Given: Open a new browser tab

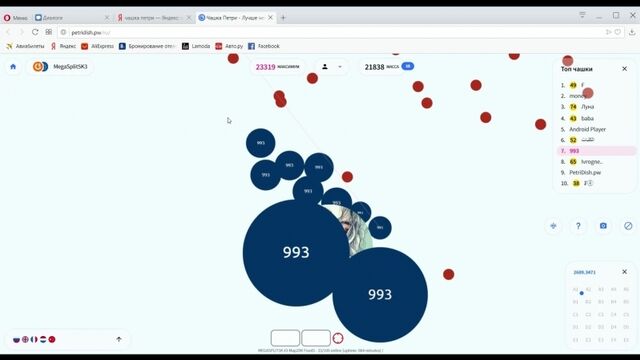Looking at the screenshot, I should tap(283, 18).
